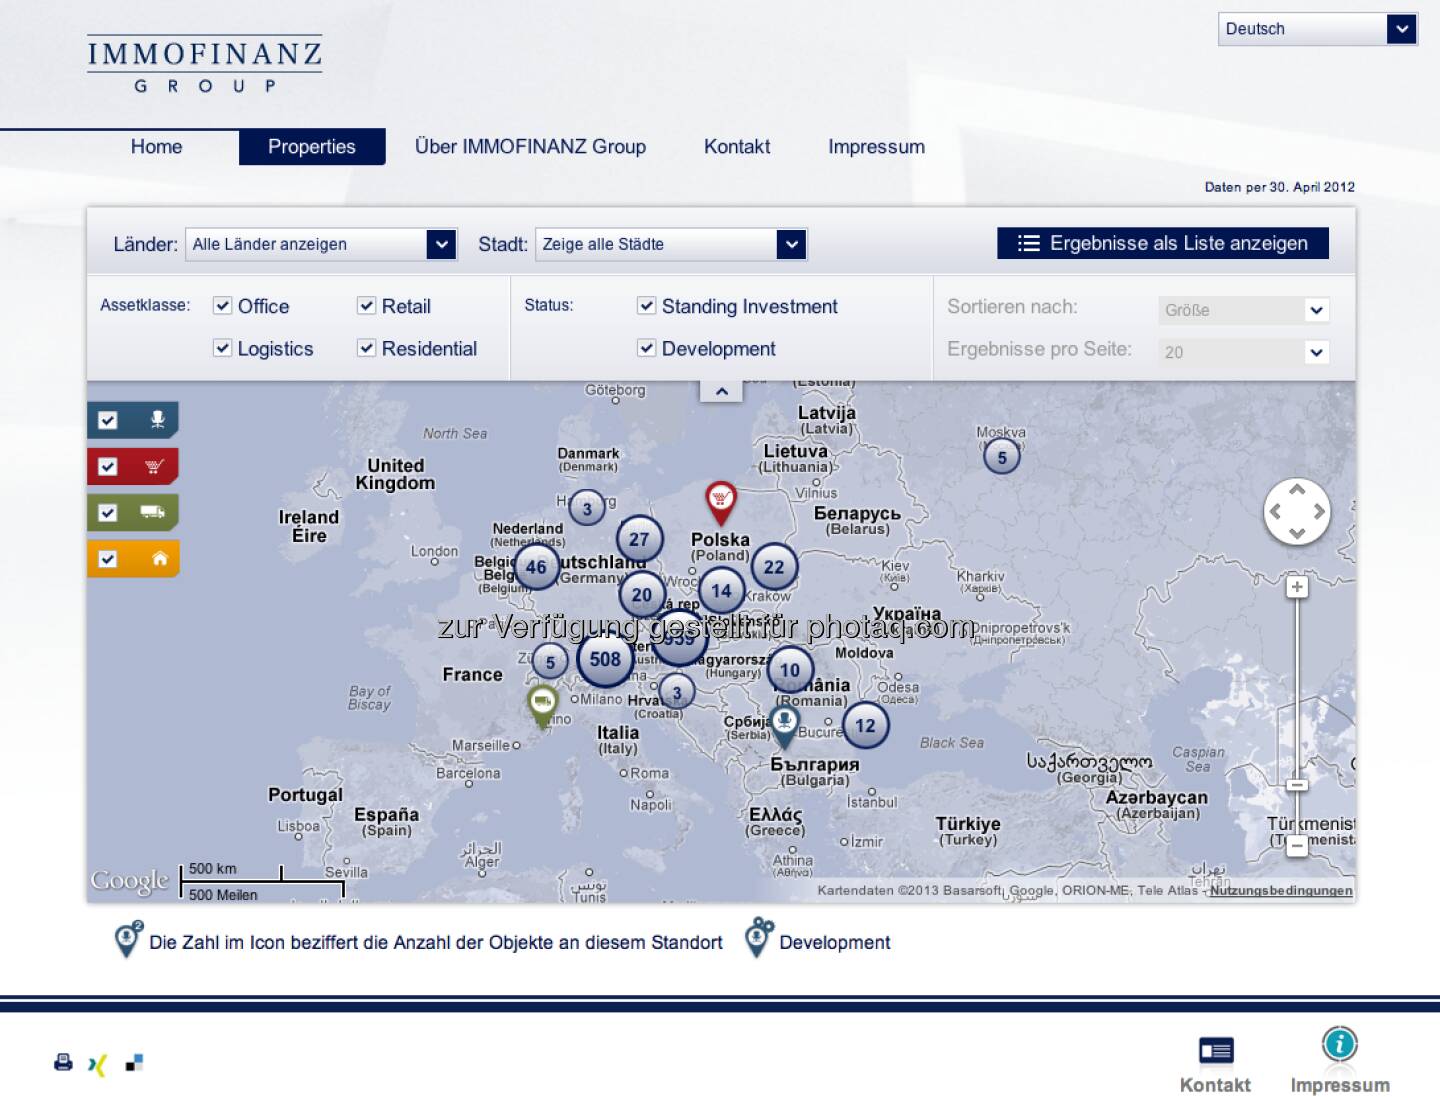Open Über IMMOFINANZ Group menu item

[530, 147]
